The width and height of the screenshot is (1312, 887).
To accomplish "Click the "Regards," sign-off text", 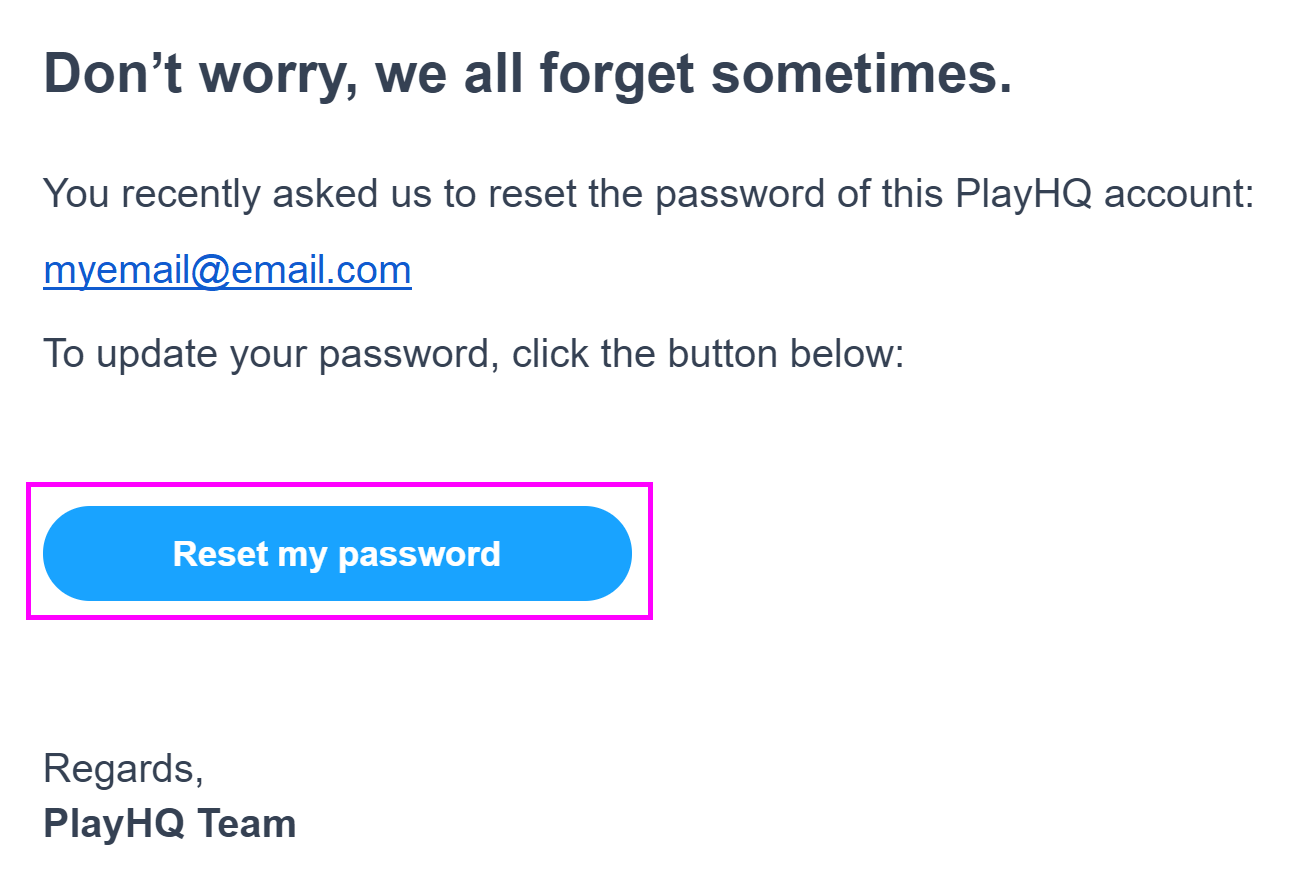I will click(x=123, y=768).
